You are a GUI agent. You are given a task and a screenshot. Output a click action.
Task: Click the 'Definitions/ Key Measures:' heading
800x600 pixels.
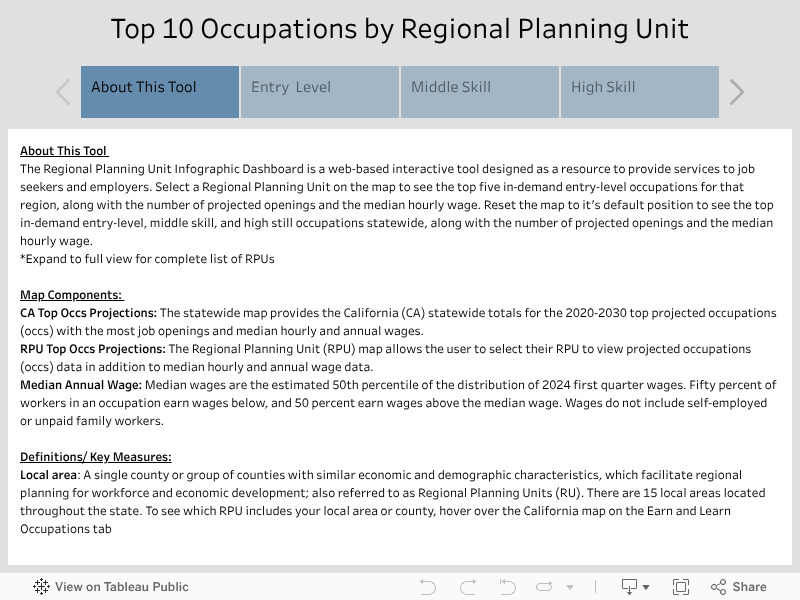point(95,457)
